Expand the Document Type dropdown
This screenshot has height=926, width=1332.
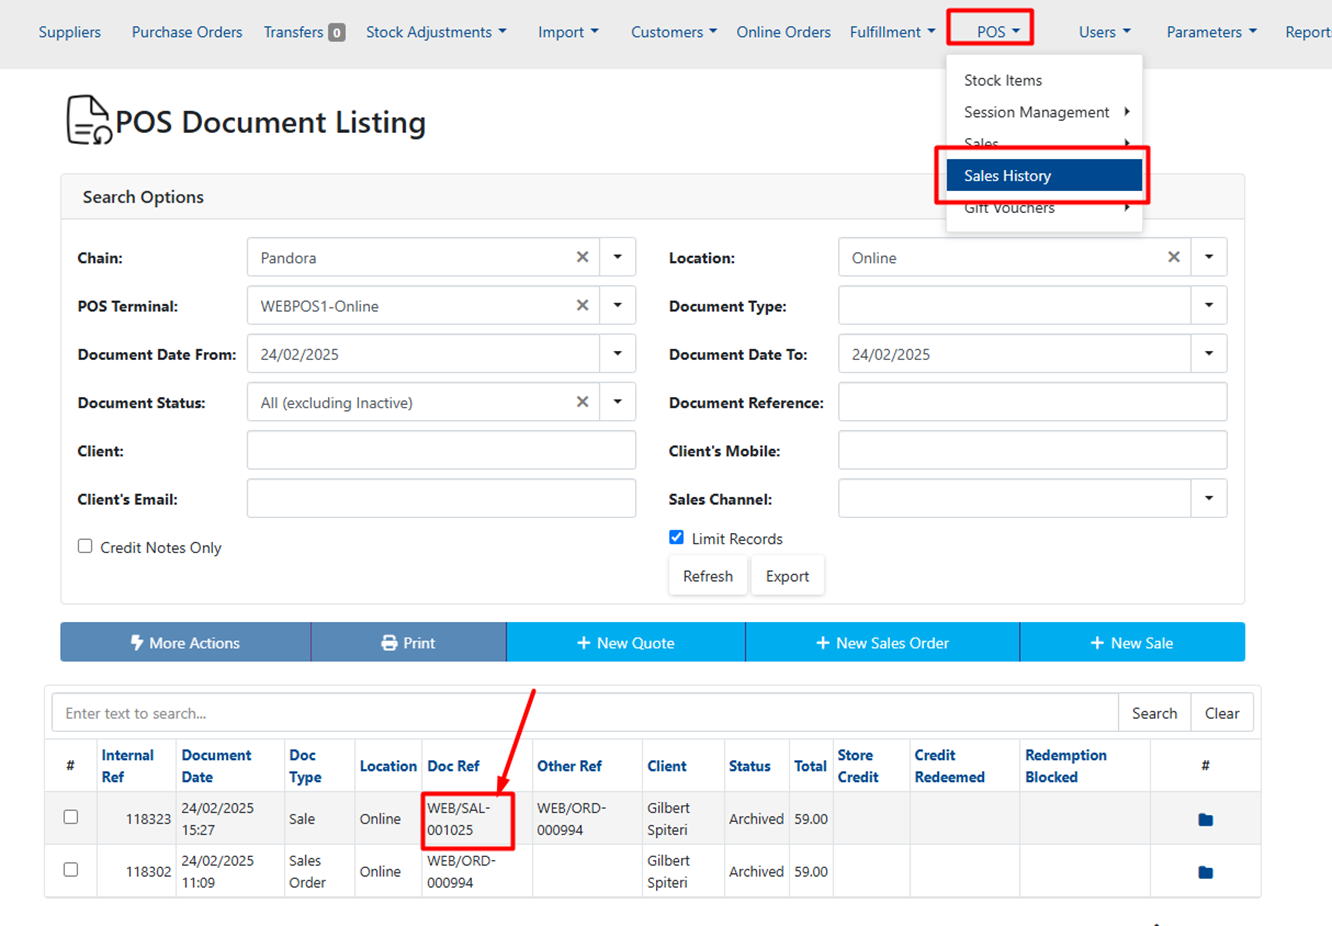click(1208, 305)
